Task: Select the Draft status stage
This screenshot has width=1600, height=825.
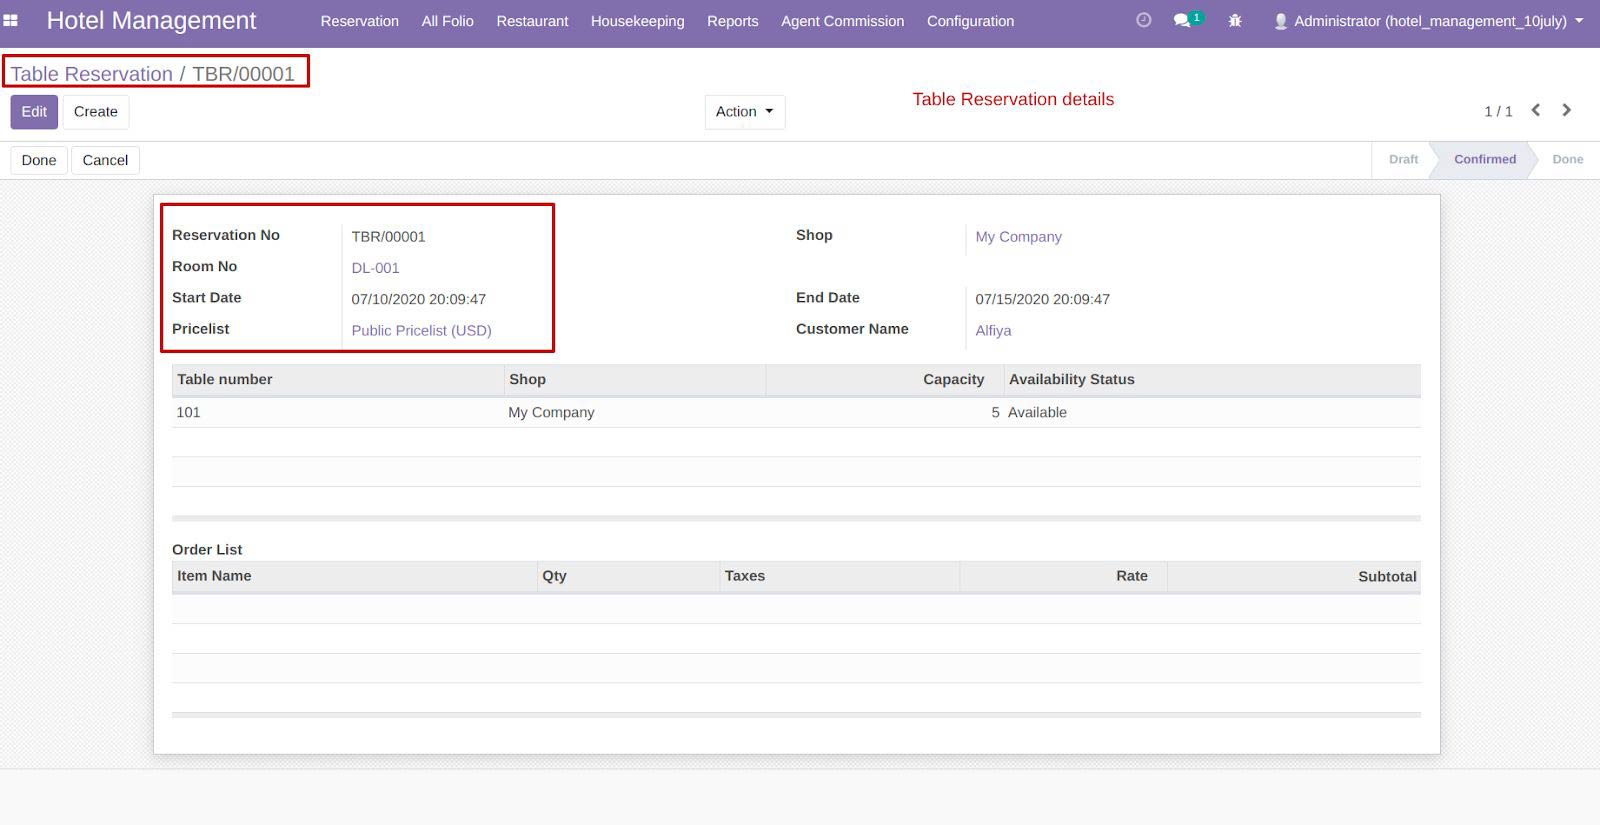Action: [1403, 159]
